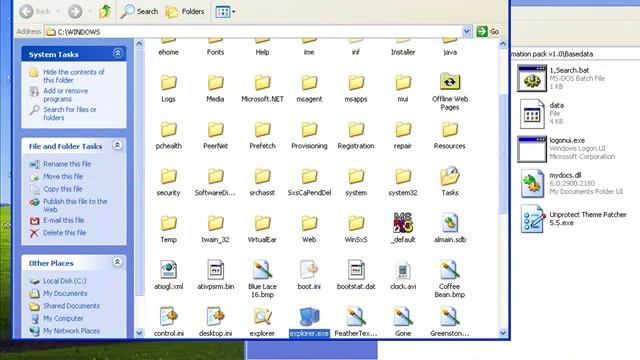Click the file list scroll up arrow

503,43
